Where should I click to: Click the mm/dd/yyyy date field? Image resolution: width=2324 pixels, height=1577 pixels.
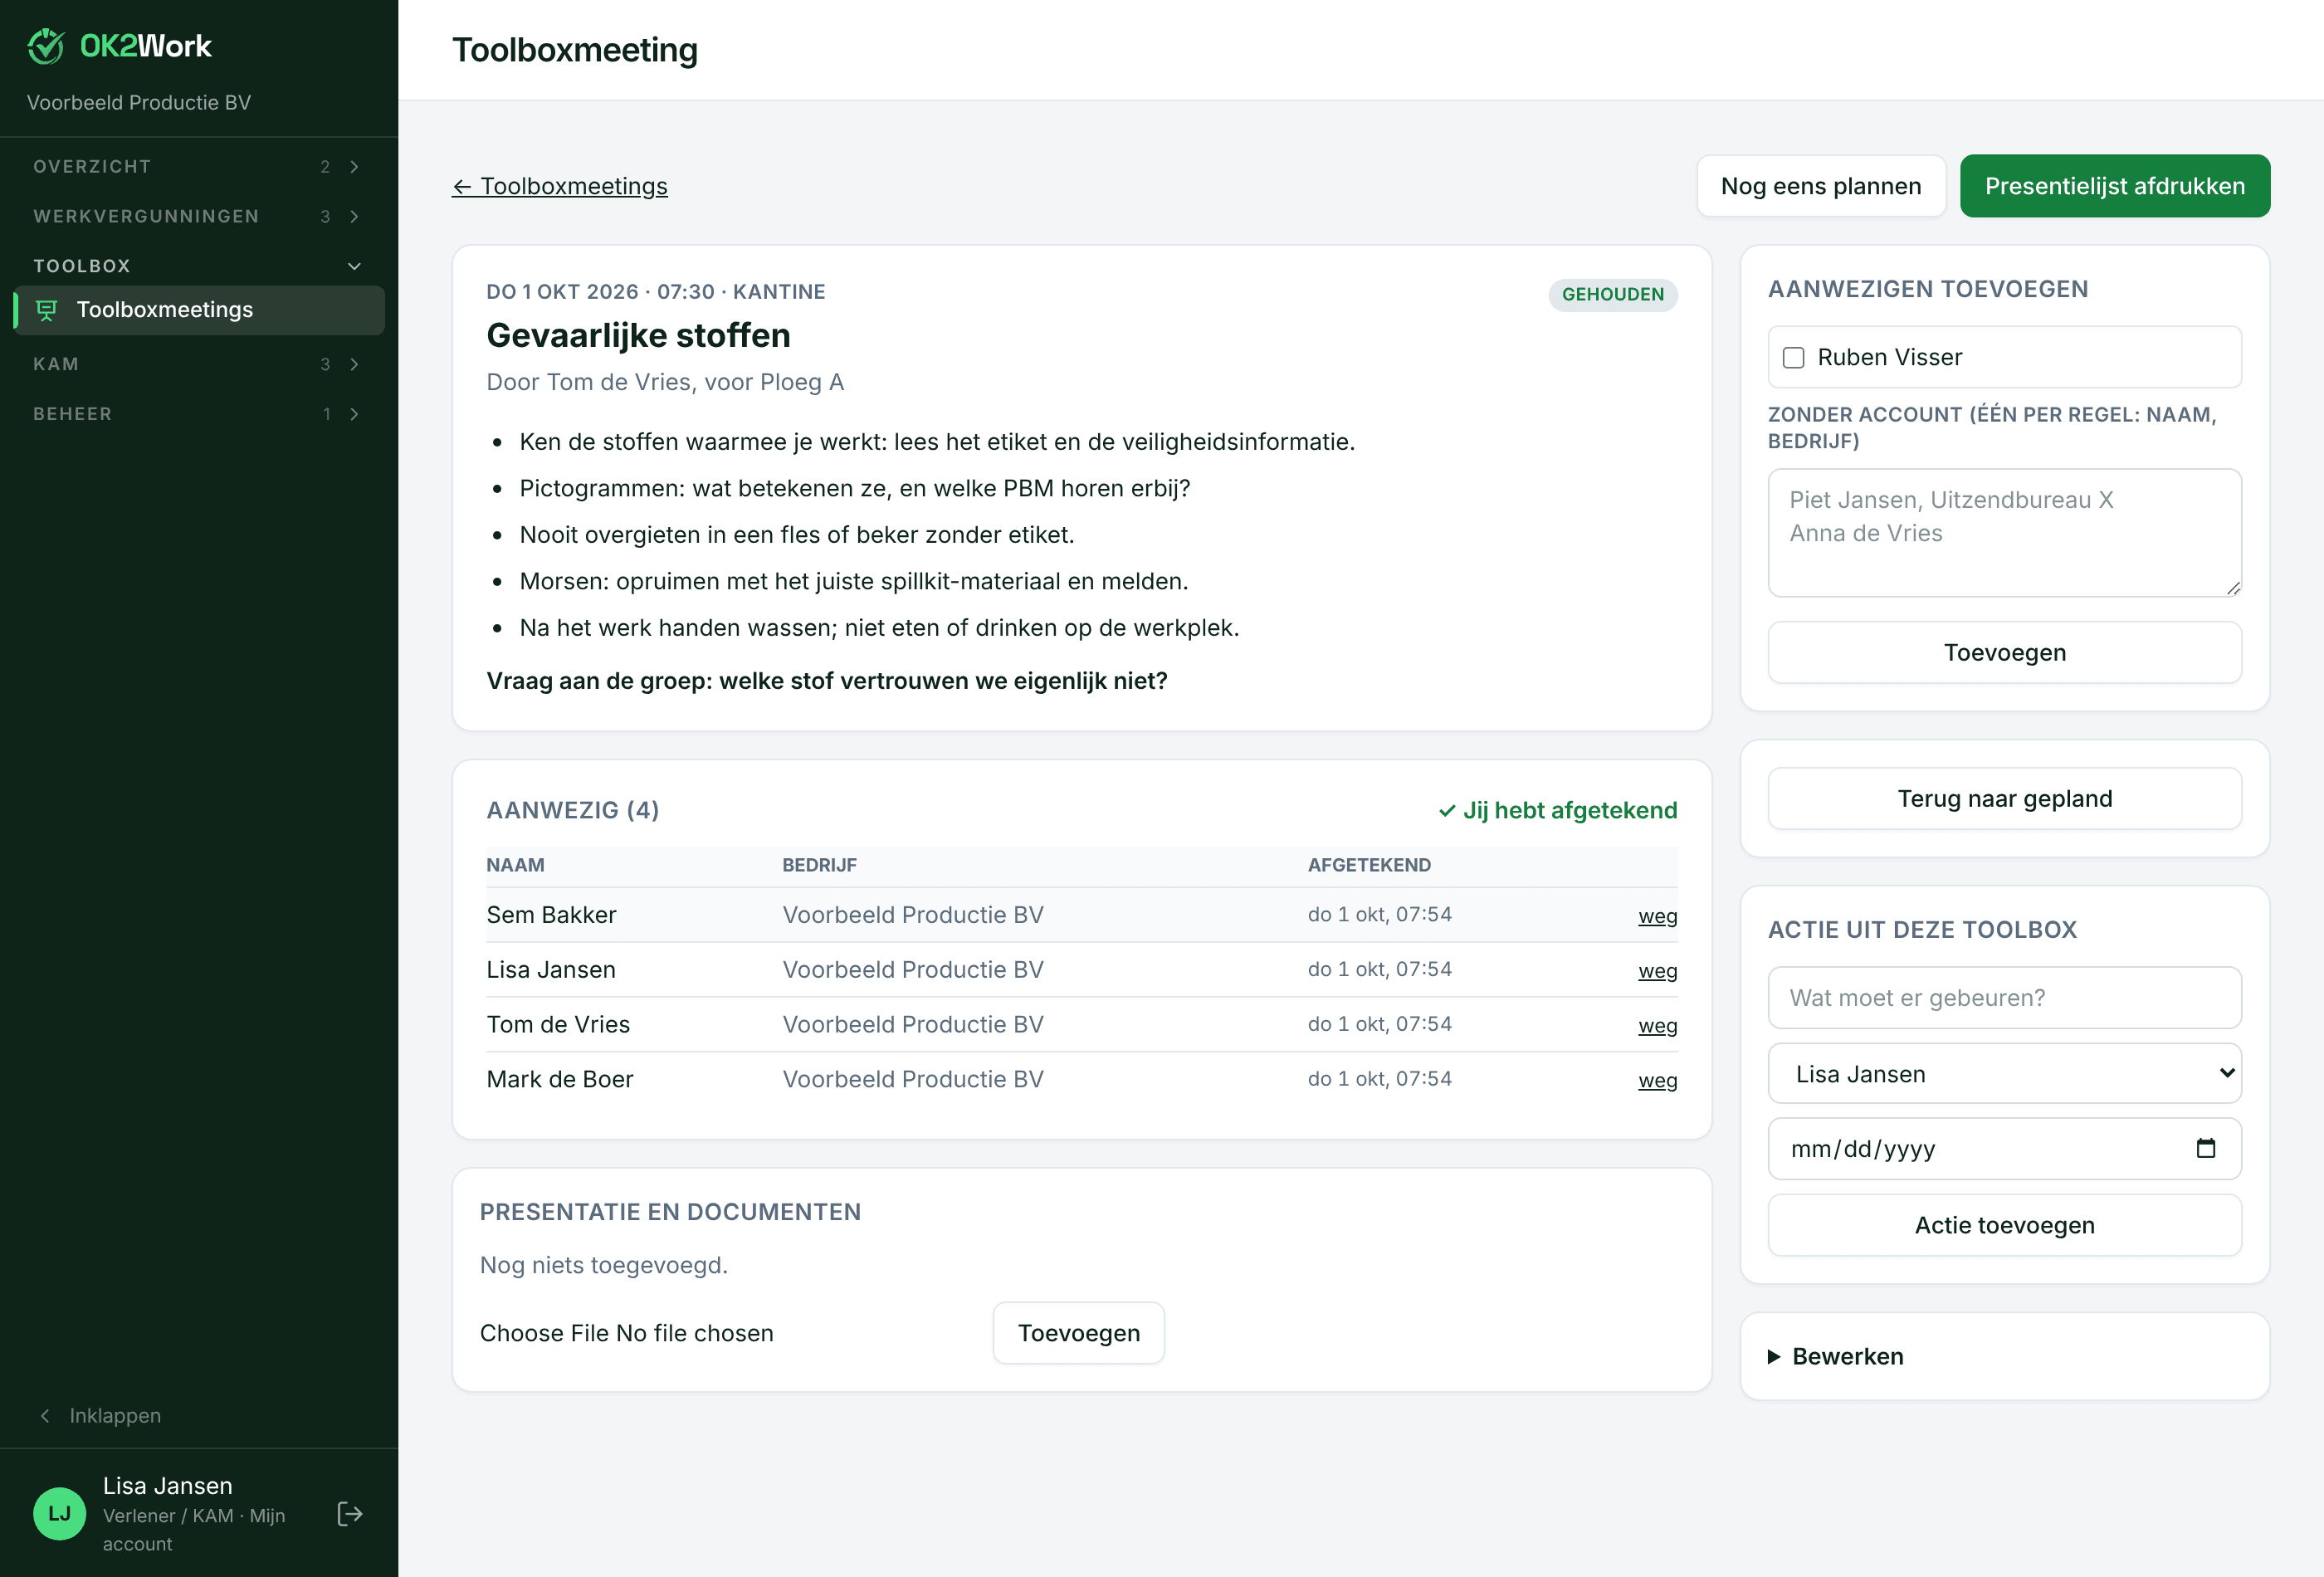(2004, 1149)
